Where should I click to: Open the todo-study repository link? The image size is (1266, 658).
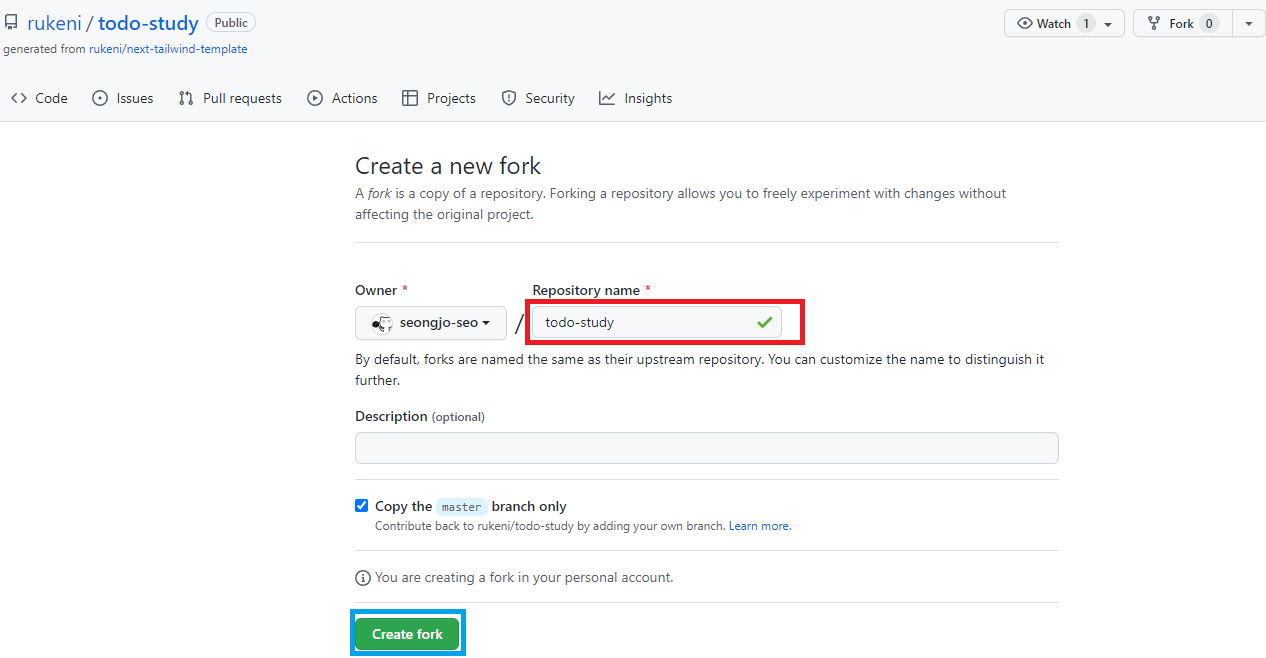148,23
